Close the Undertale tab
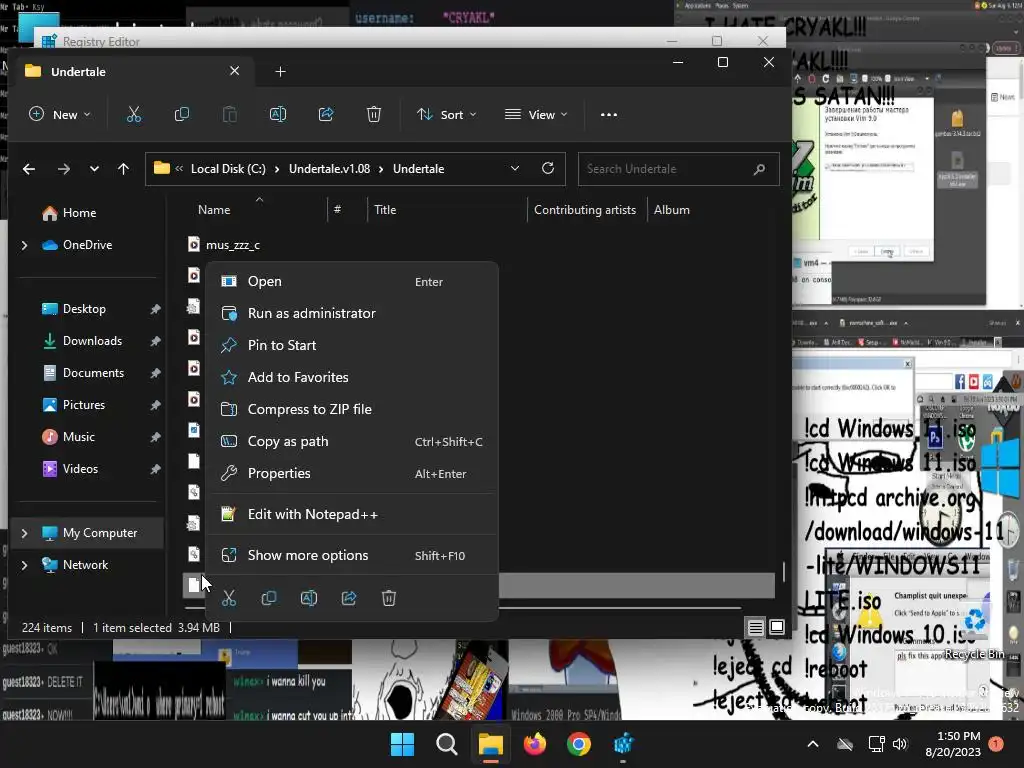Screen dimensions: 1024x768 234,71
